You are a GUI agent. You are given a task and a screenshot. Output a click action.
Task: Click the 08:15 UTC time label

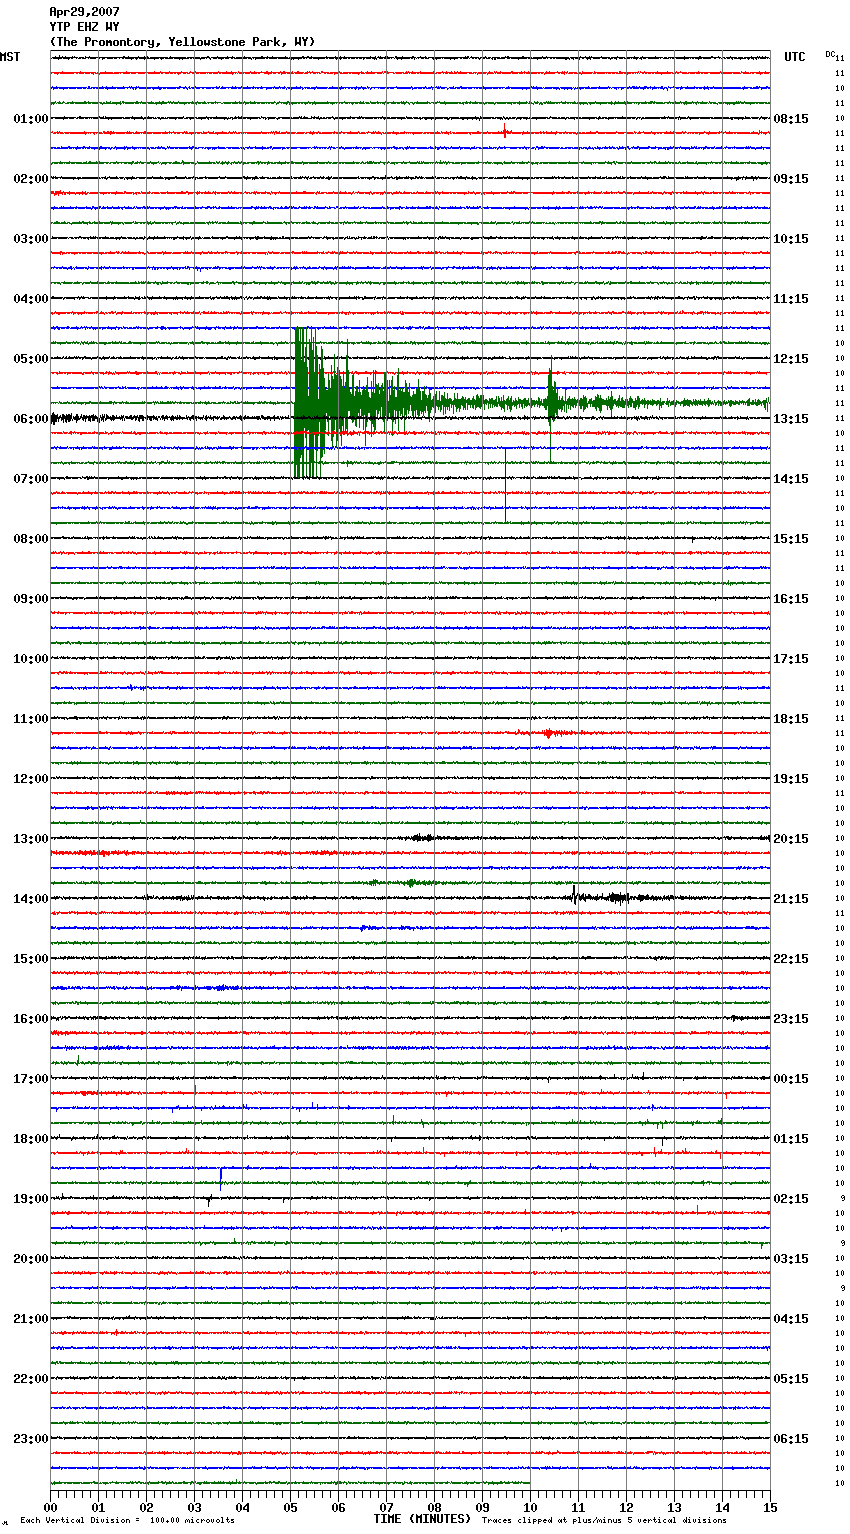pyautogui.click(x=791, y=119)
